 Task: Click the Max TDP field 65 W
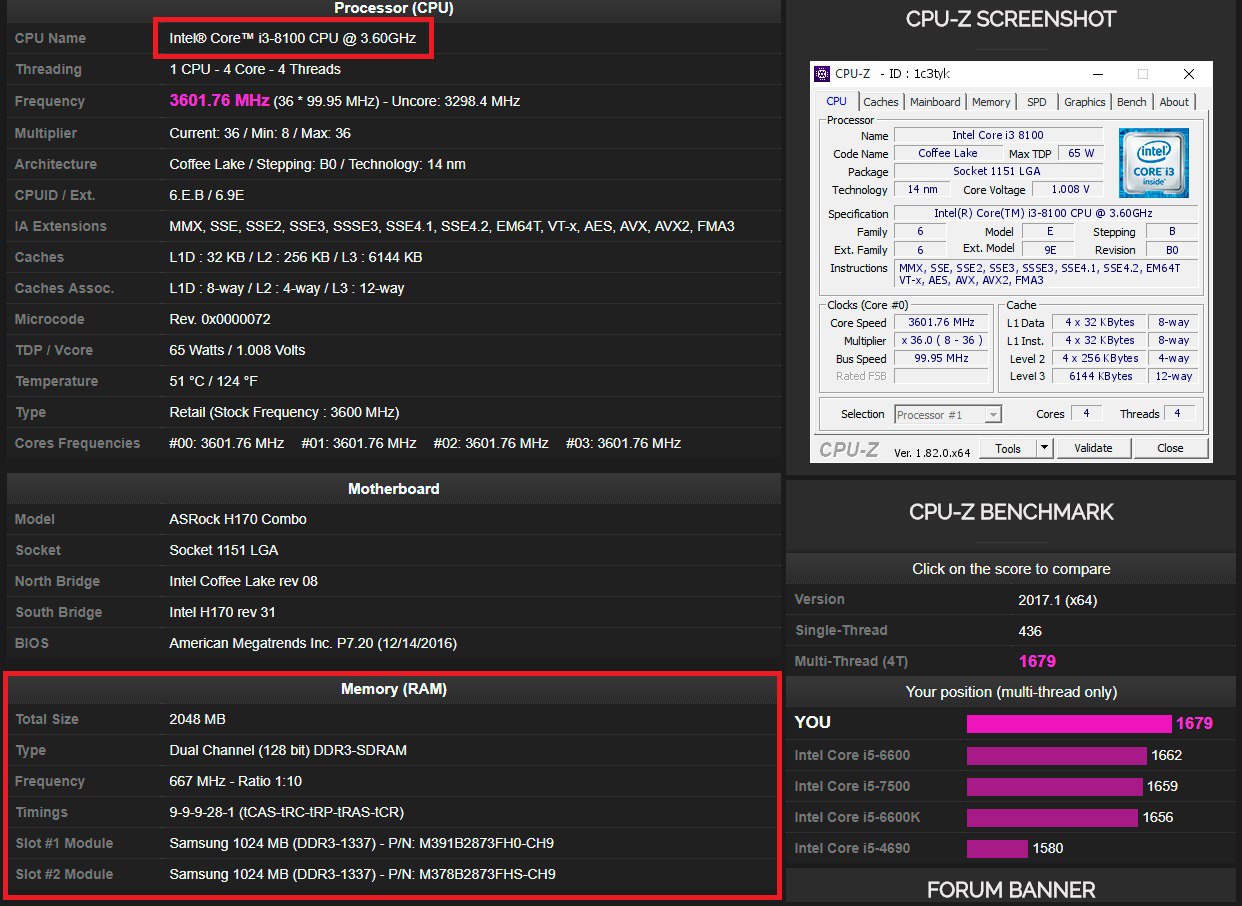1080,153
